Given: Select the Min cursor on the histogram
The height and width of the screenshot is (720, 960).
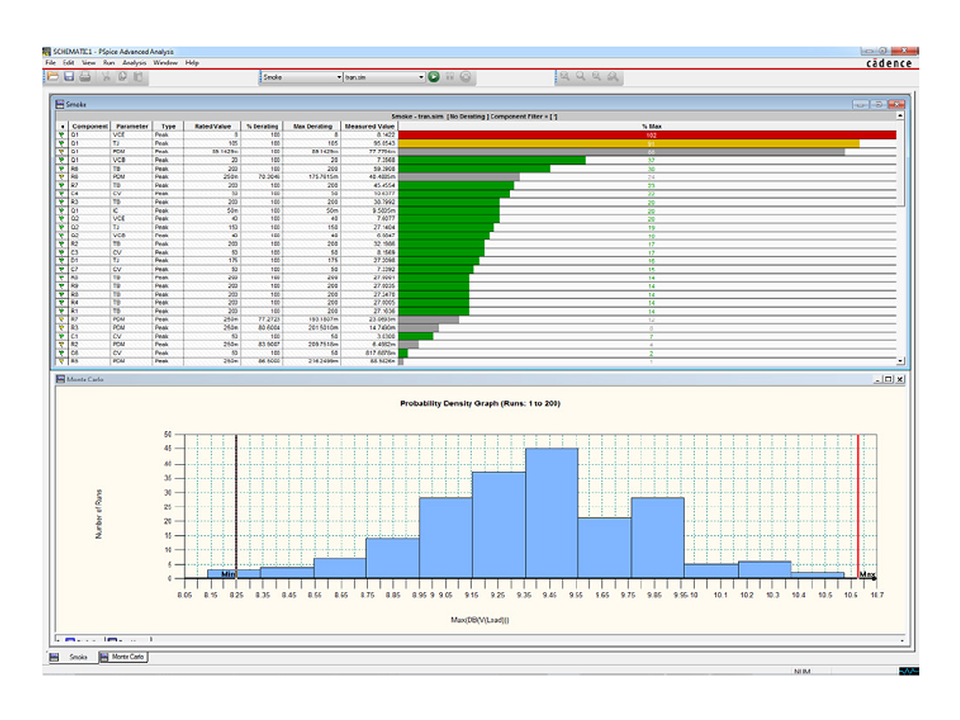Looking at the screenshot, I should click(236, 507).
